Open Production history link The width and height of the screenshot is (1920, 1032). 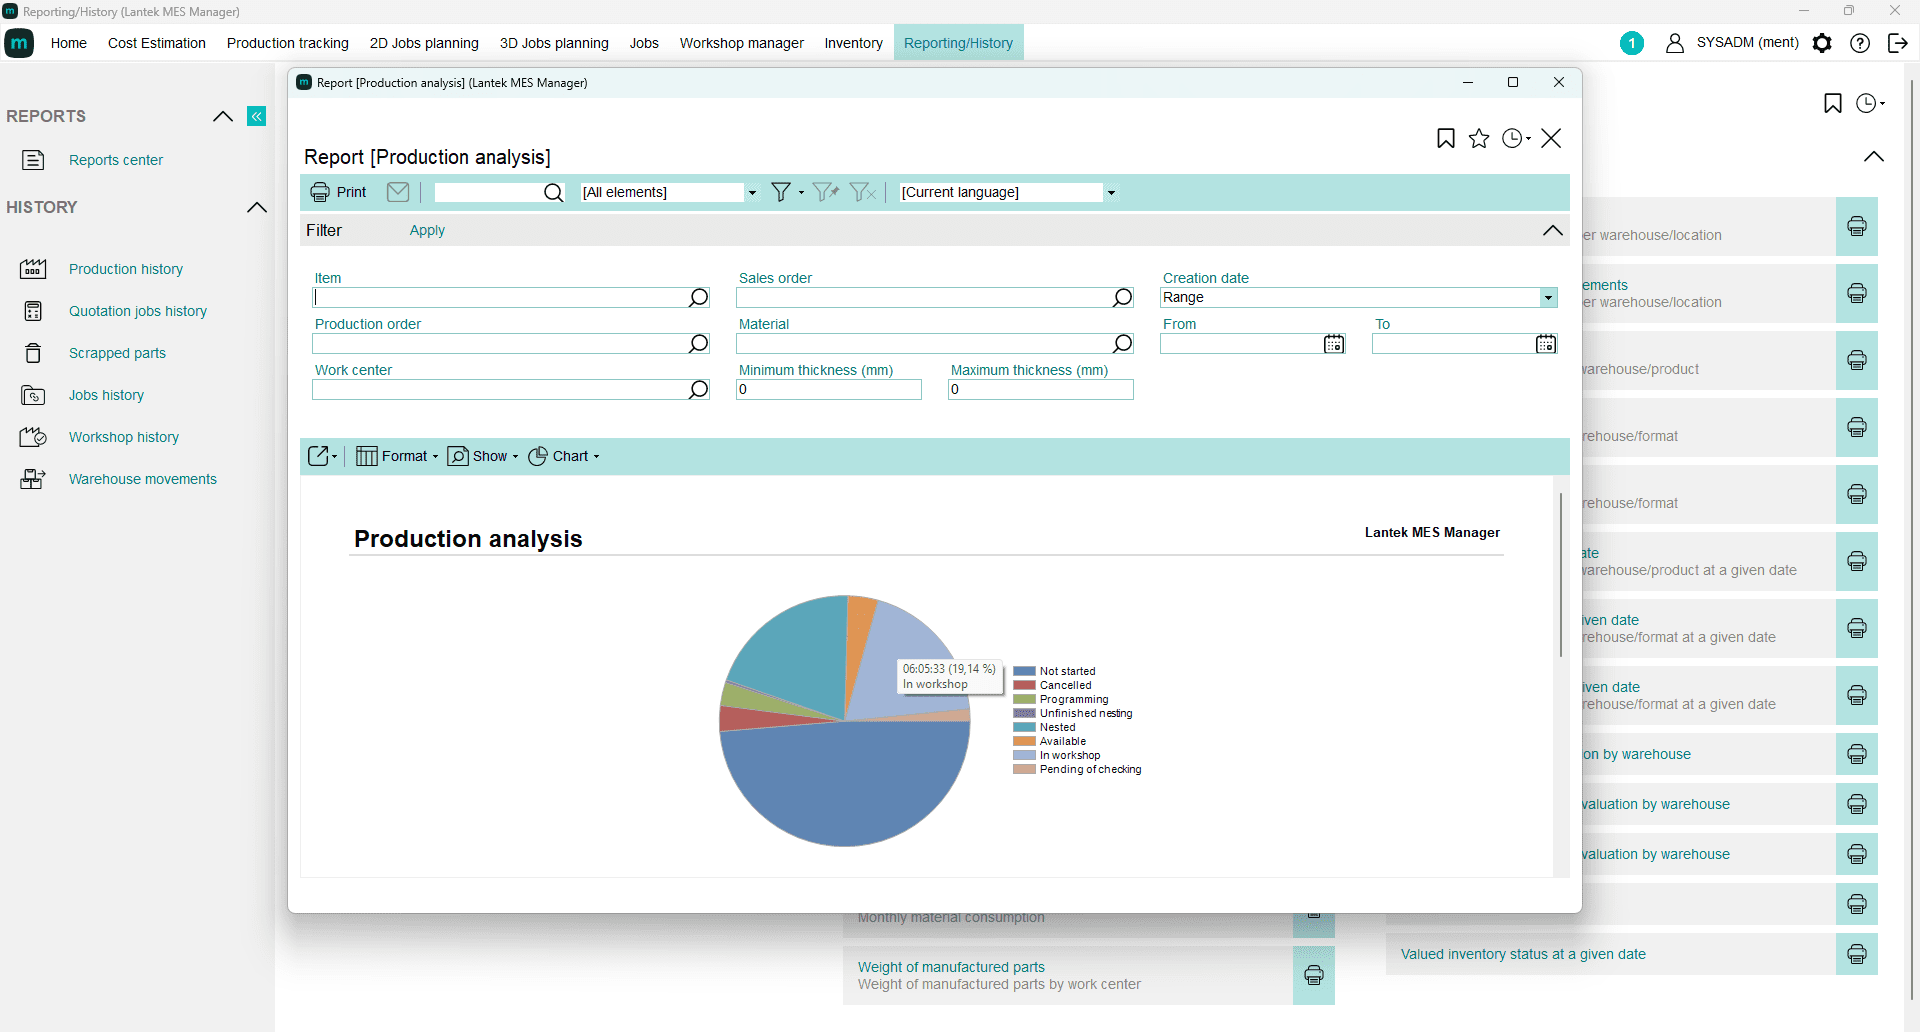[126, 269]
